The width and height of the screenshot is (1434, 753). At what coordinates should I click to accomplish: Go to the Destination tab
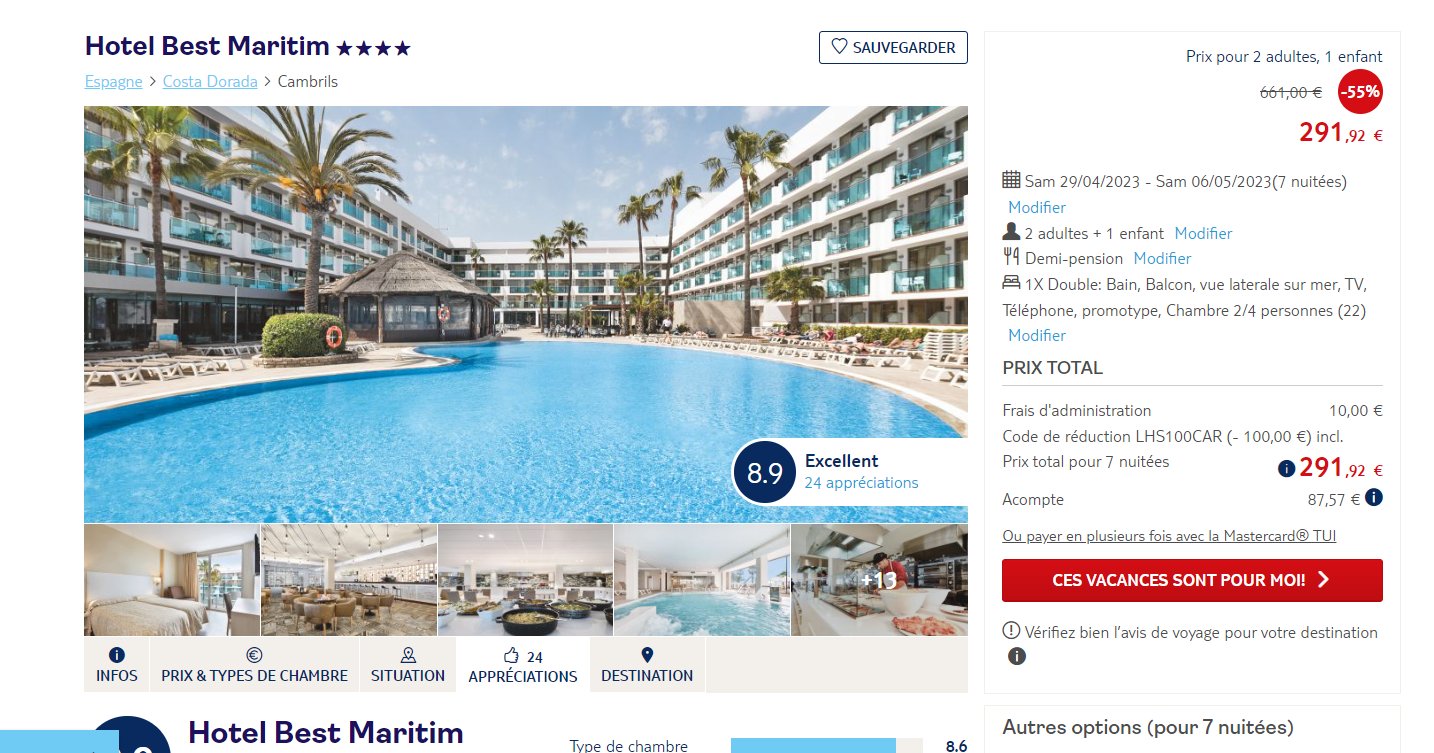[x=647, y=665]
